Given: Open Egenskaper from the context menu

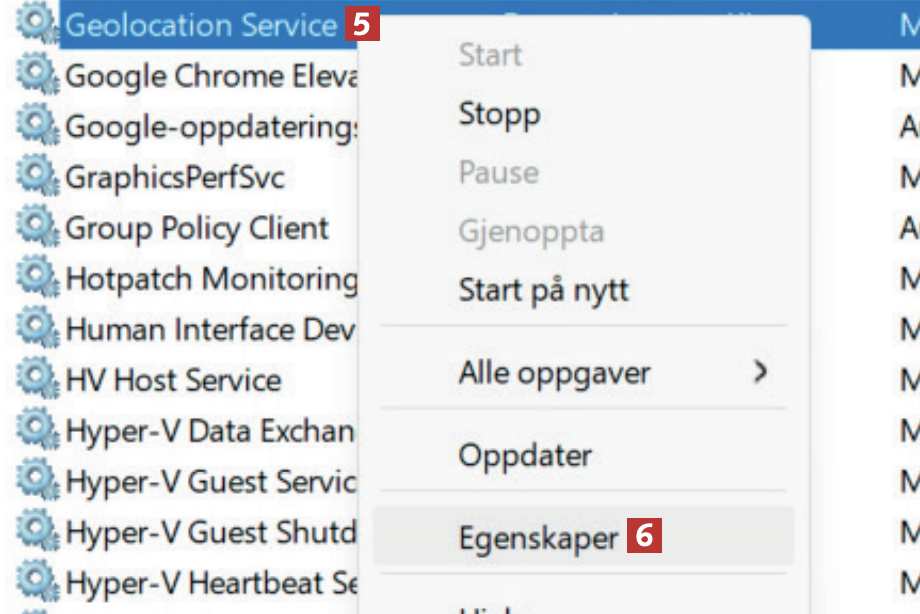Looking at the screenshot, I should [x=539, y=538].
